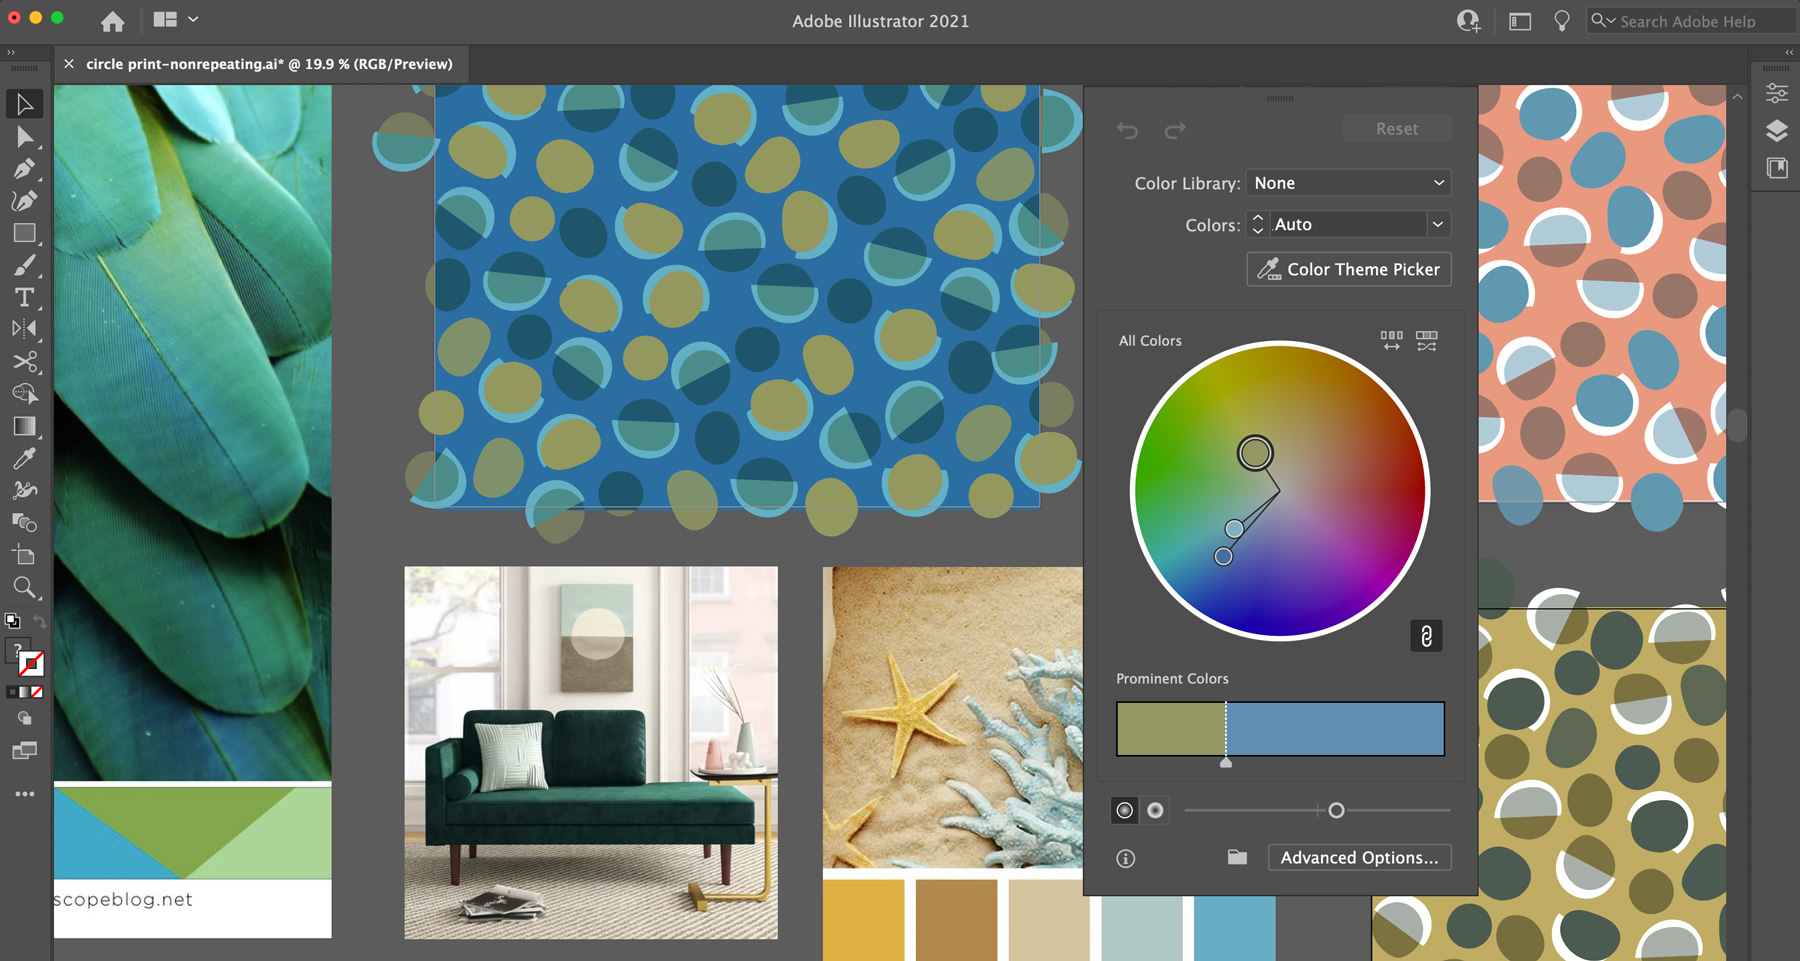Activate the Color Theme Picker
This screenshot has width=1800, height=961.
[x=1348, y=269]
